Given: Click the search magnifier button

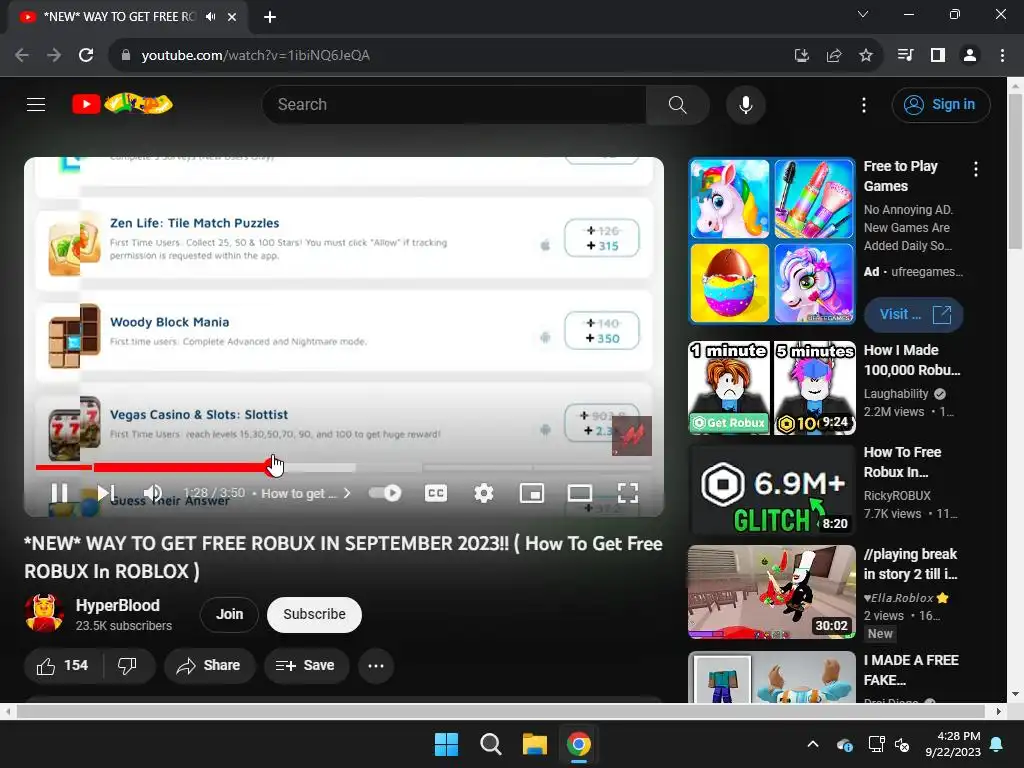Looking at the screenshot, I should tap(677, 104).
